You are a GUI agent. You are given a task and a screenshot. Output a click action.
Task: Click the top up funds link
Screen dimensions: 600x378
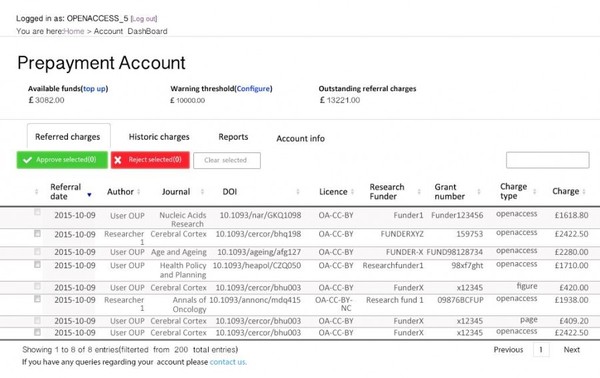pyautogui.click(x=95, y=89)
